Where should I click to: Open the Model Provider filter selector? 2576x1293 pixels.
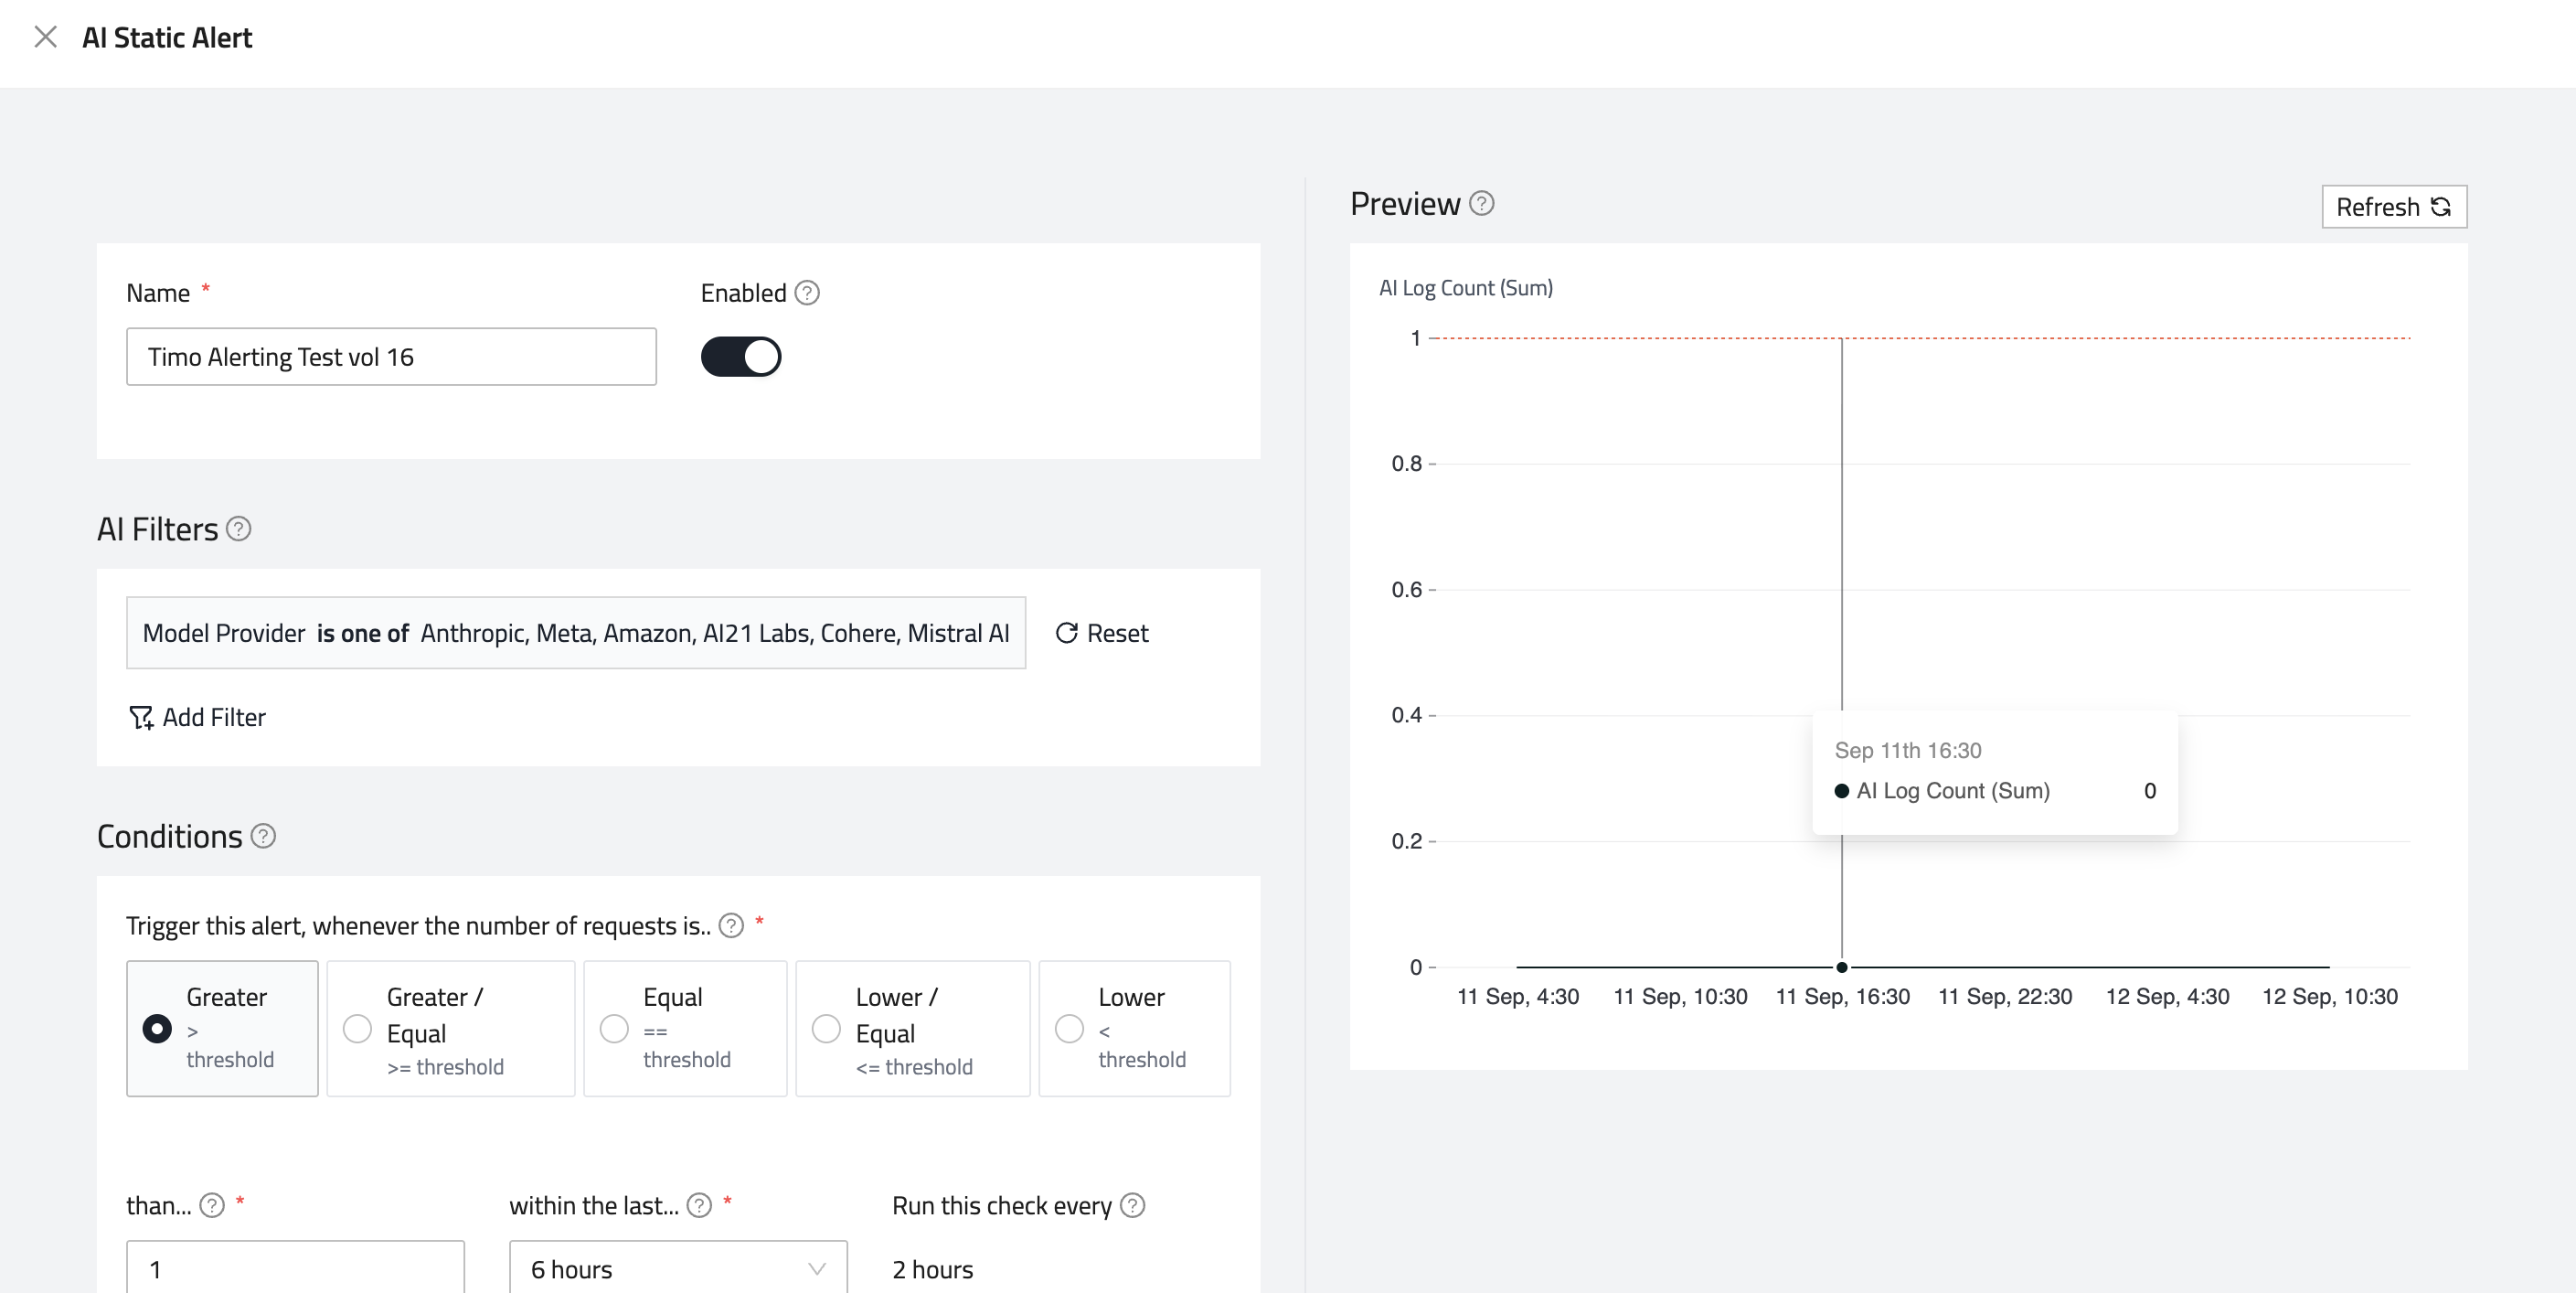click(575, 633)
